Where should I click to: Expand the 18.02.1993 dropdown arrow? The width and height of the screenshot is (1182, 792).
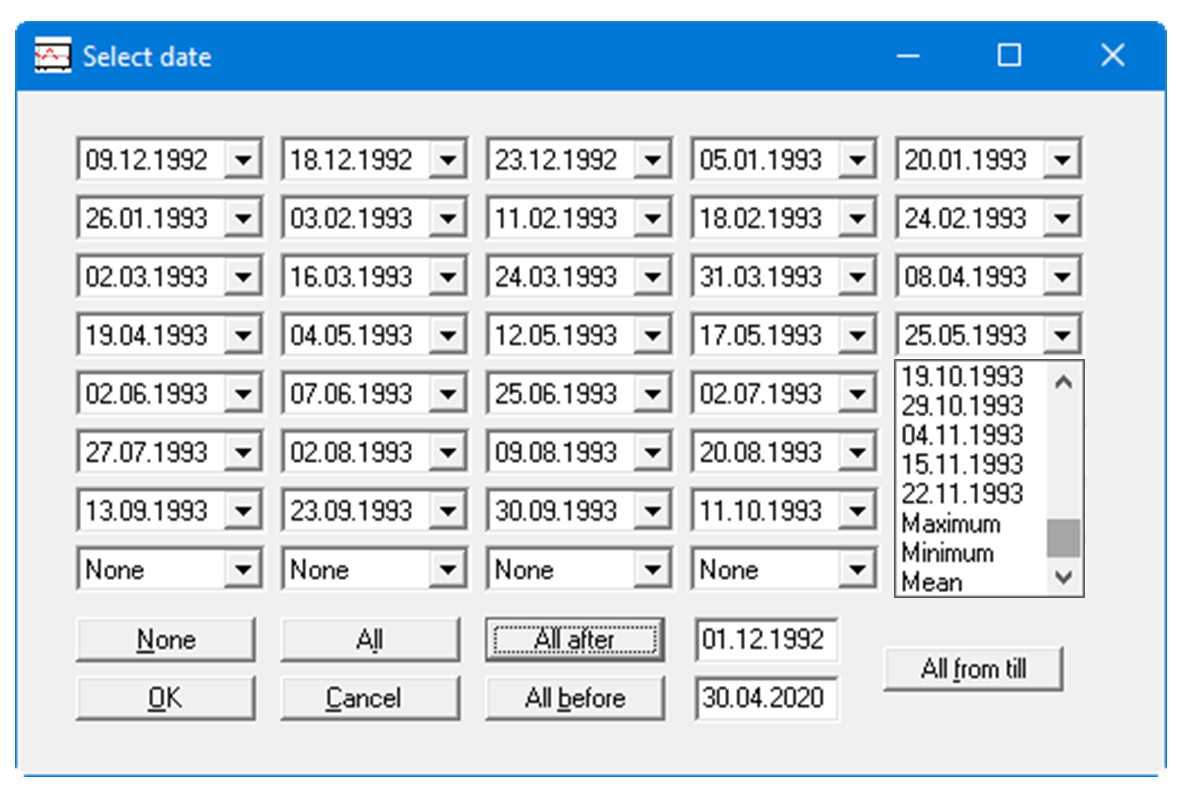856,219
